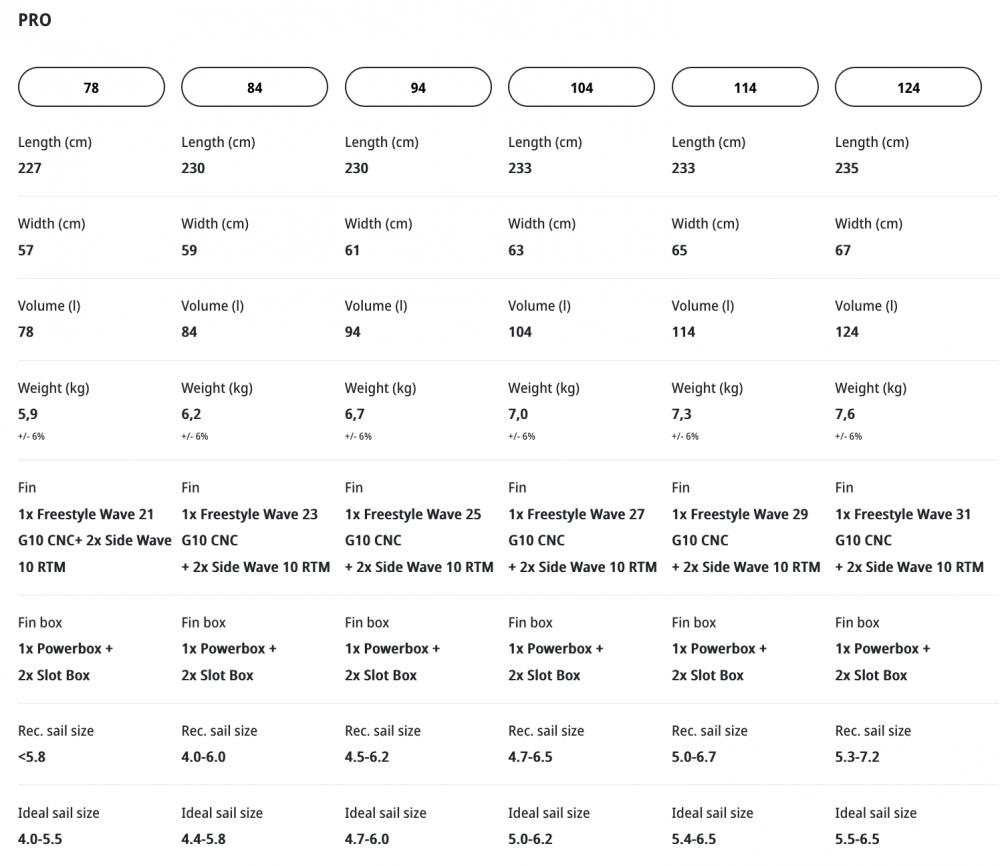Select the 78 size pill button
1000x866 pixels.
point(91,88)
